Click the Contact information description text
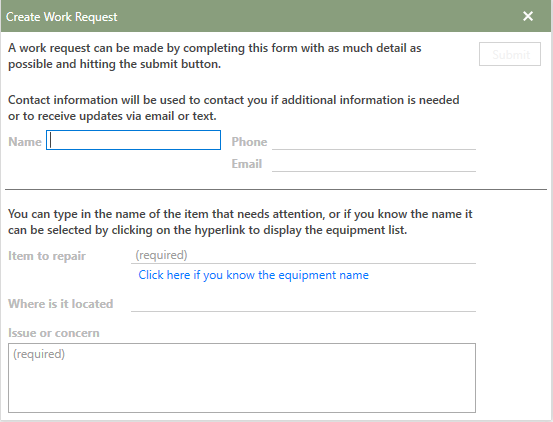 coord(233,108)
